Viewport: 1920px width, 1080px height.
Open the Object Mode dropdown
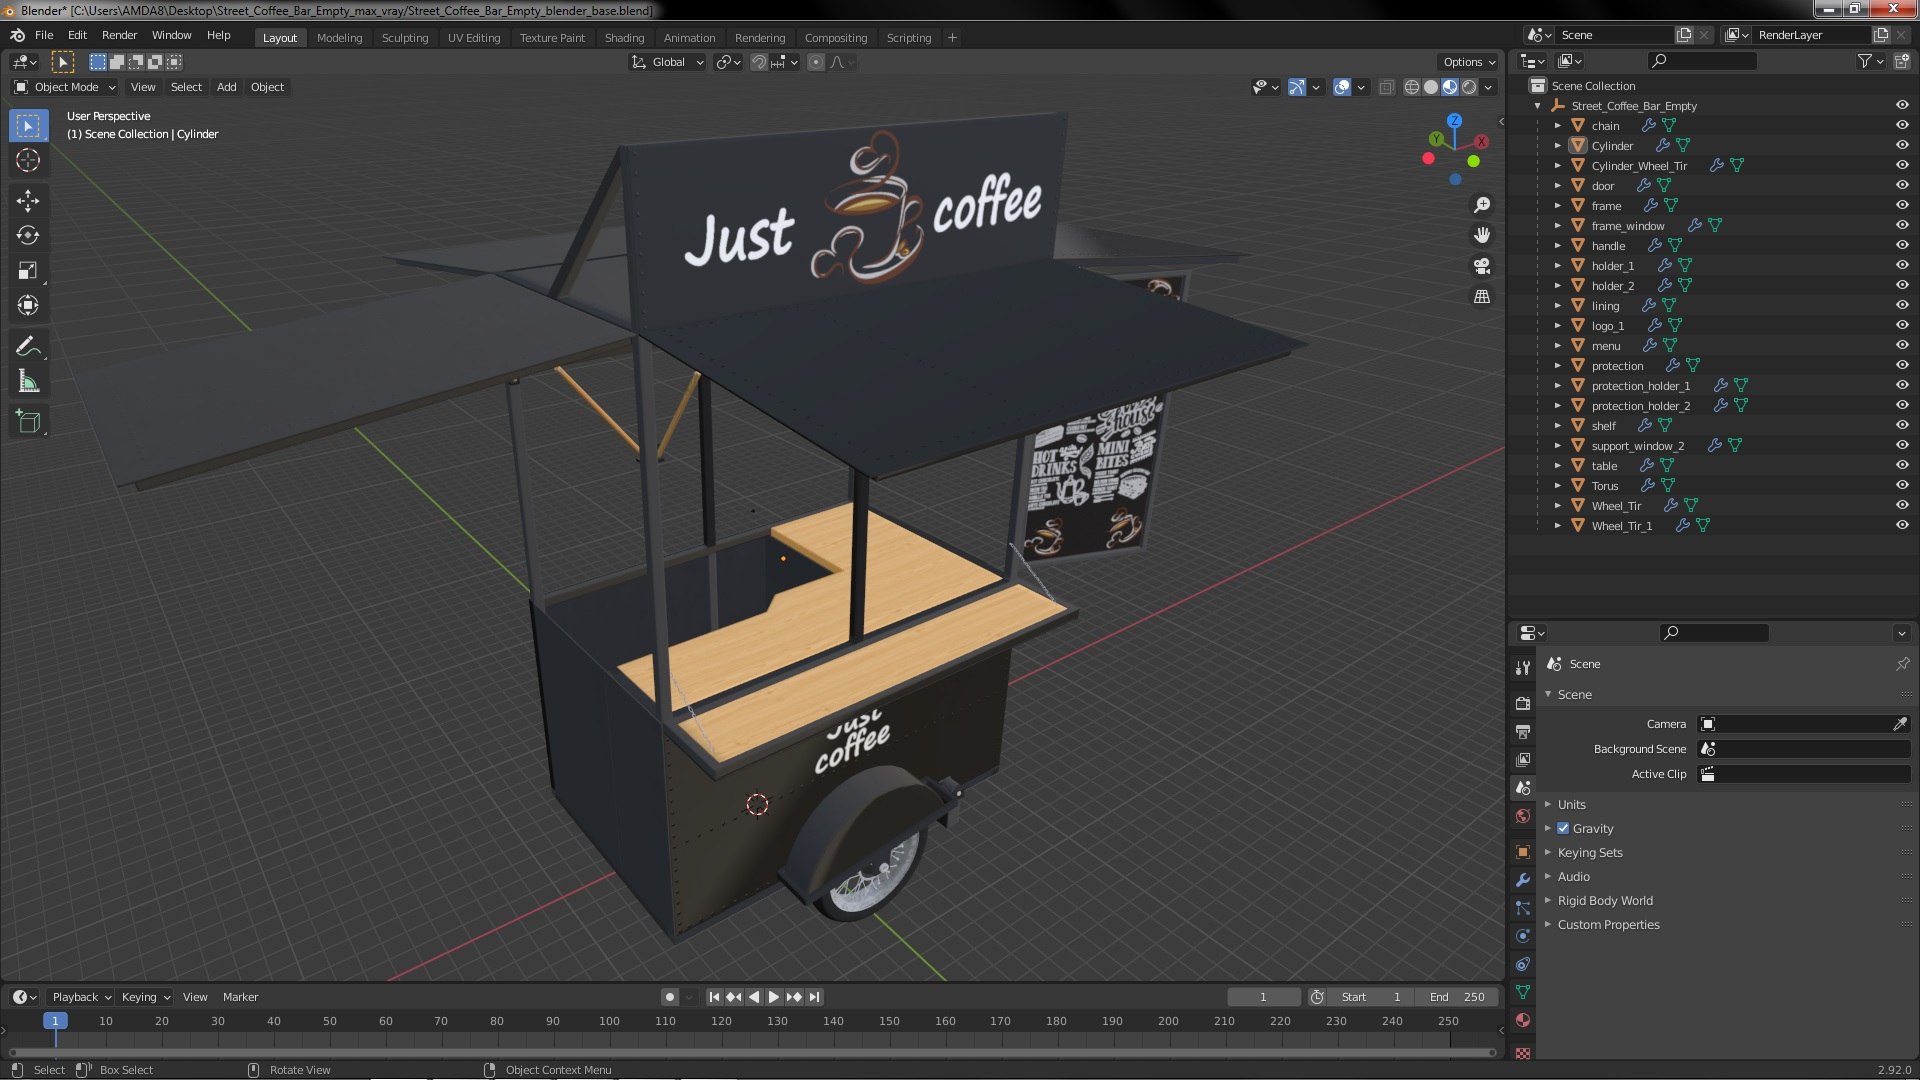click(65, 87)
